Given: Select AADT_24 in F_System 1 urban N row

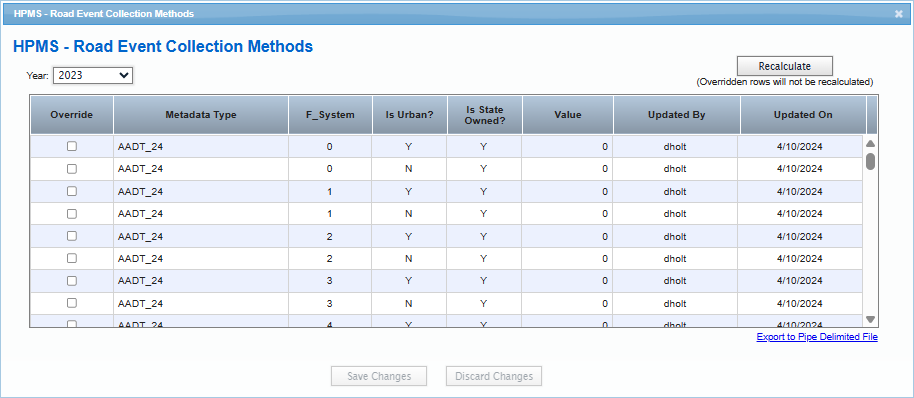Looking at the screenshot, I should (x=140, y=214).
